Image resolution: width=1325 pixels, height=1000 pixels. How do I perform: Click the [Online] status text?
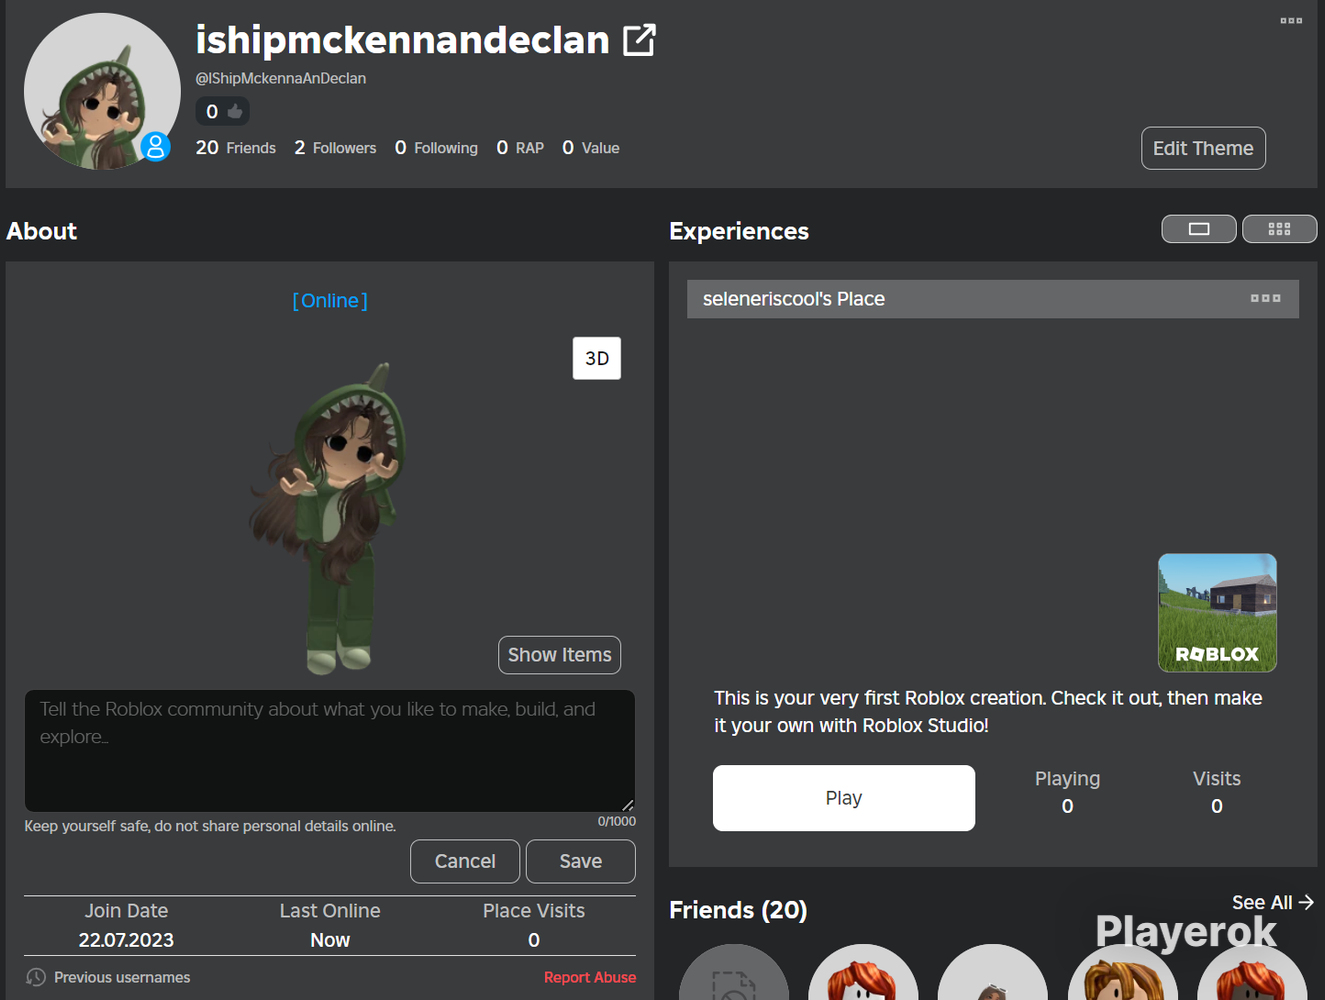tap(330, 300)
